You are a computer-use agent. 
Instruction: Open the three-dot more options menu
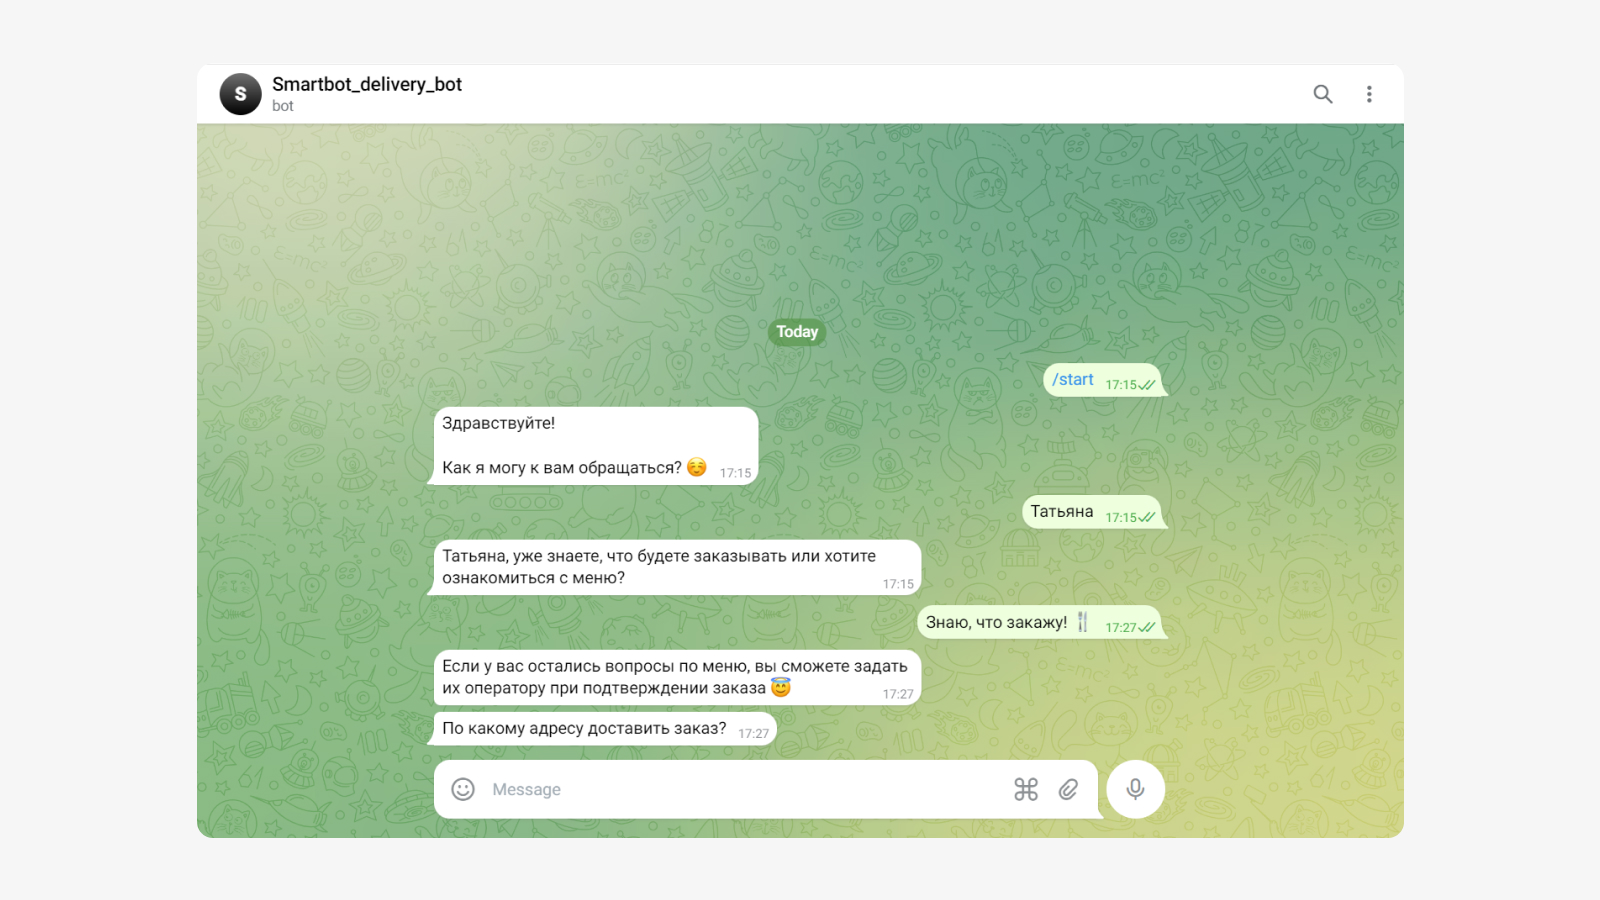[1369, 94]
